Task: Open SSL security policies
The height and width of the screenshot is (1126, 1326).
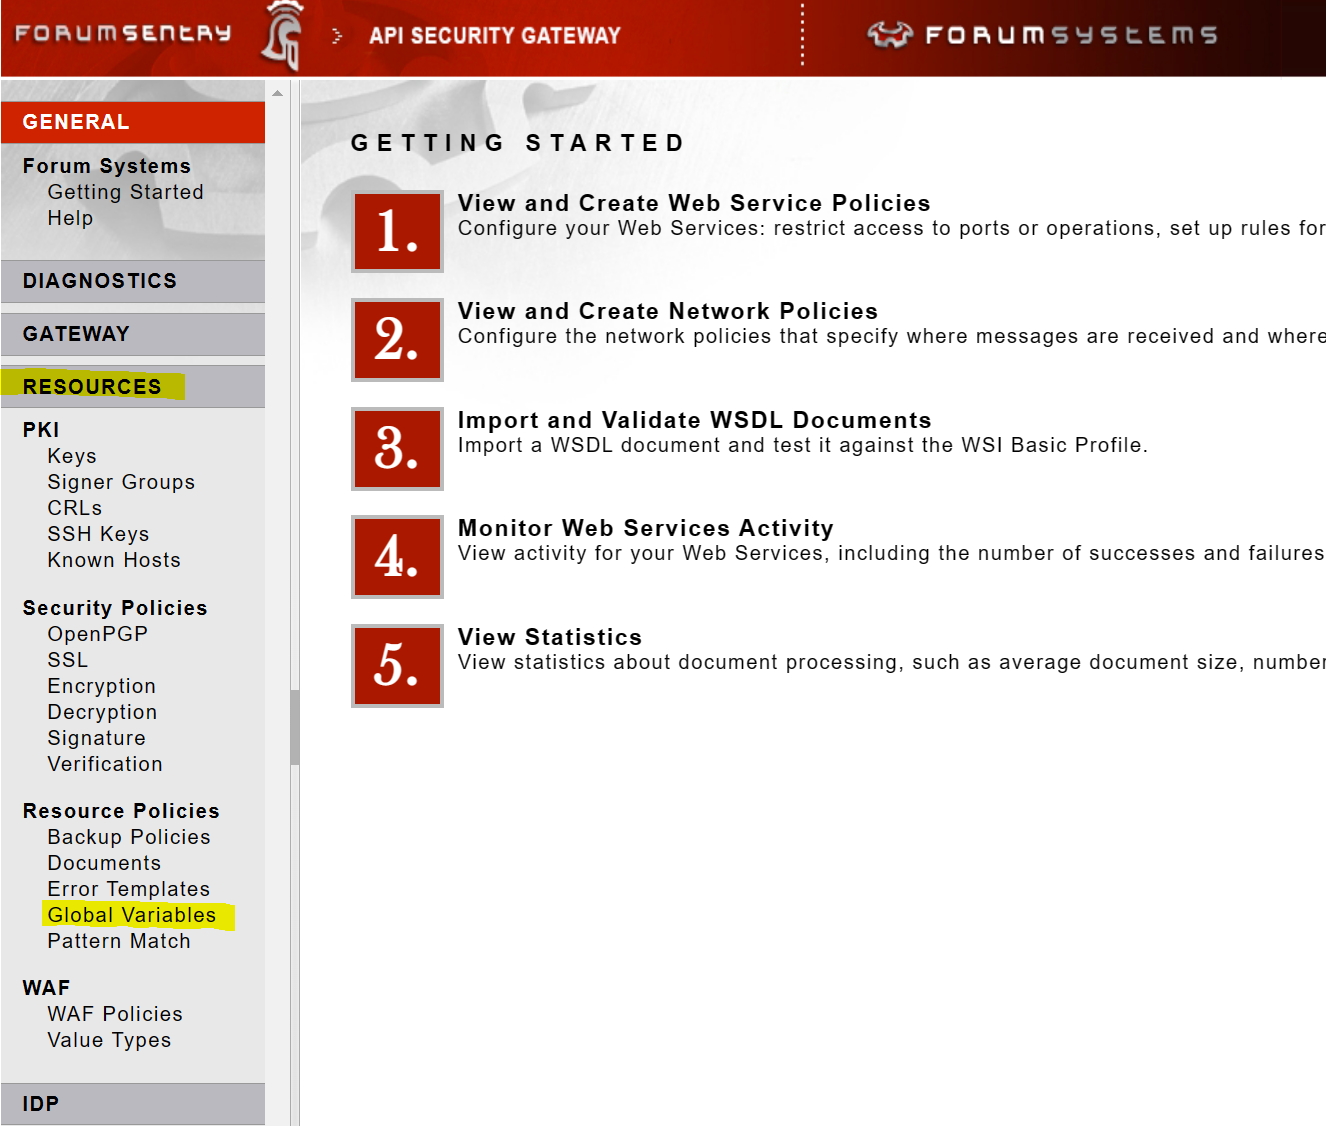Action: tap(68, 660)
